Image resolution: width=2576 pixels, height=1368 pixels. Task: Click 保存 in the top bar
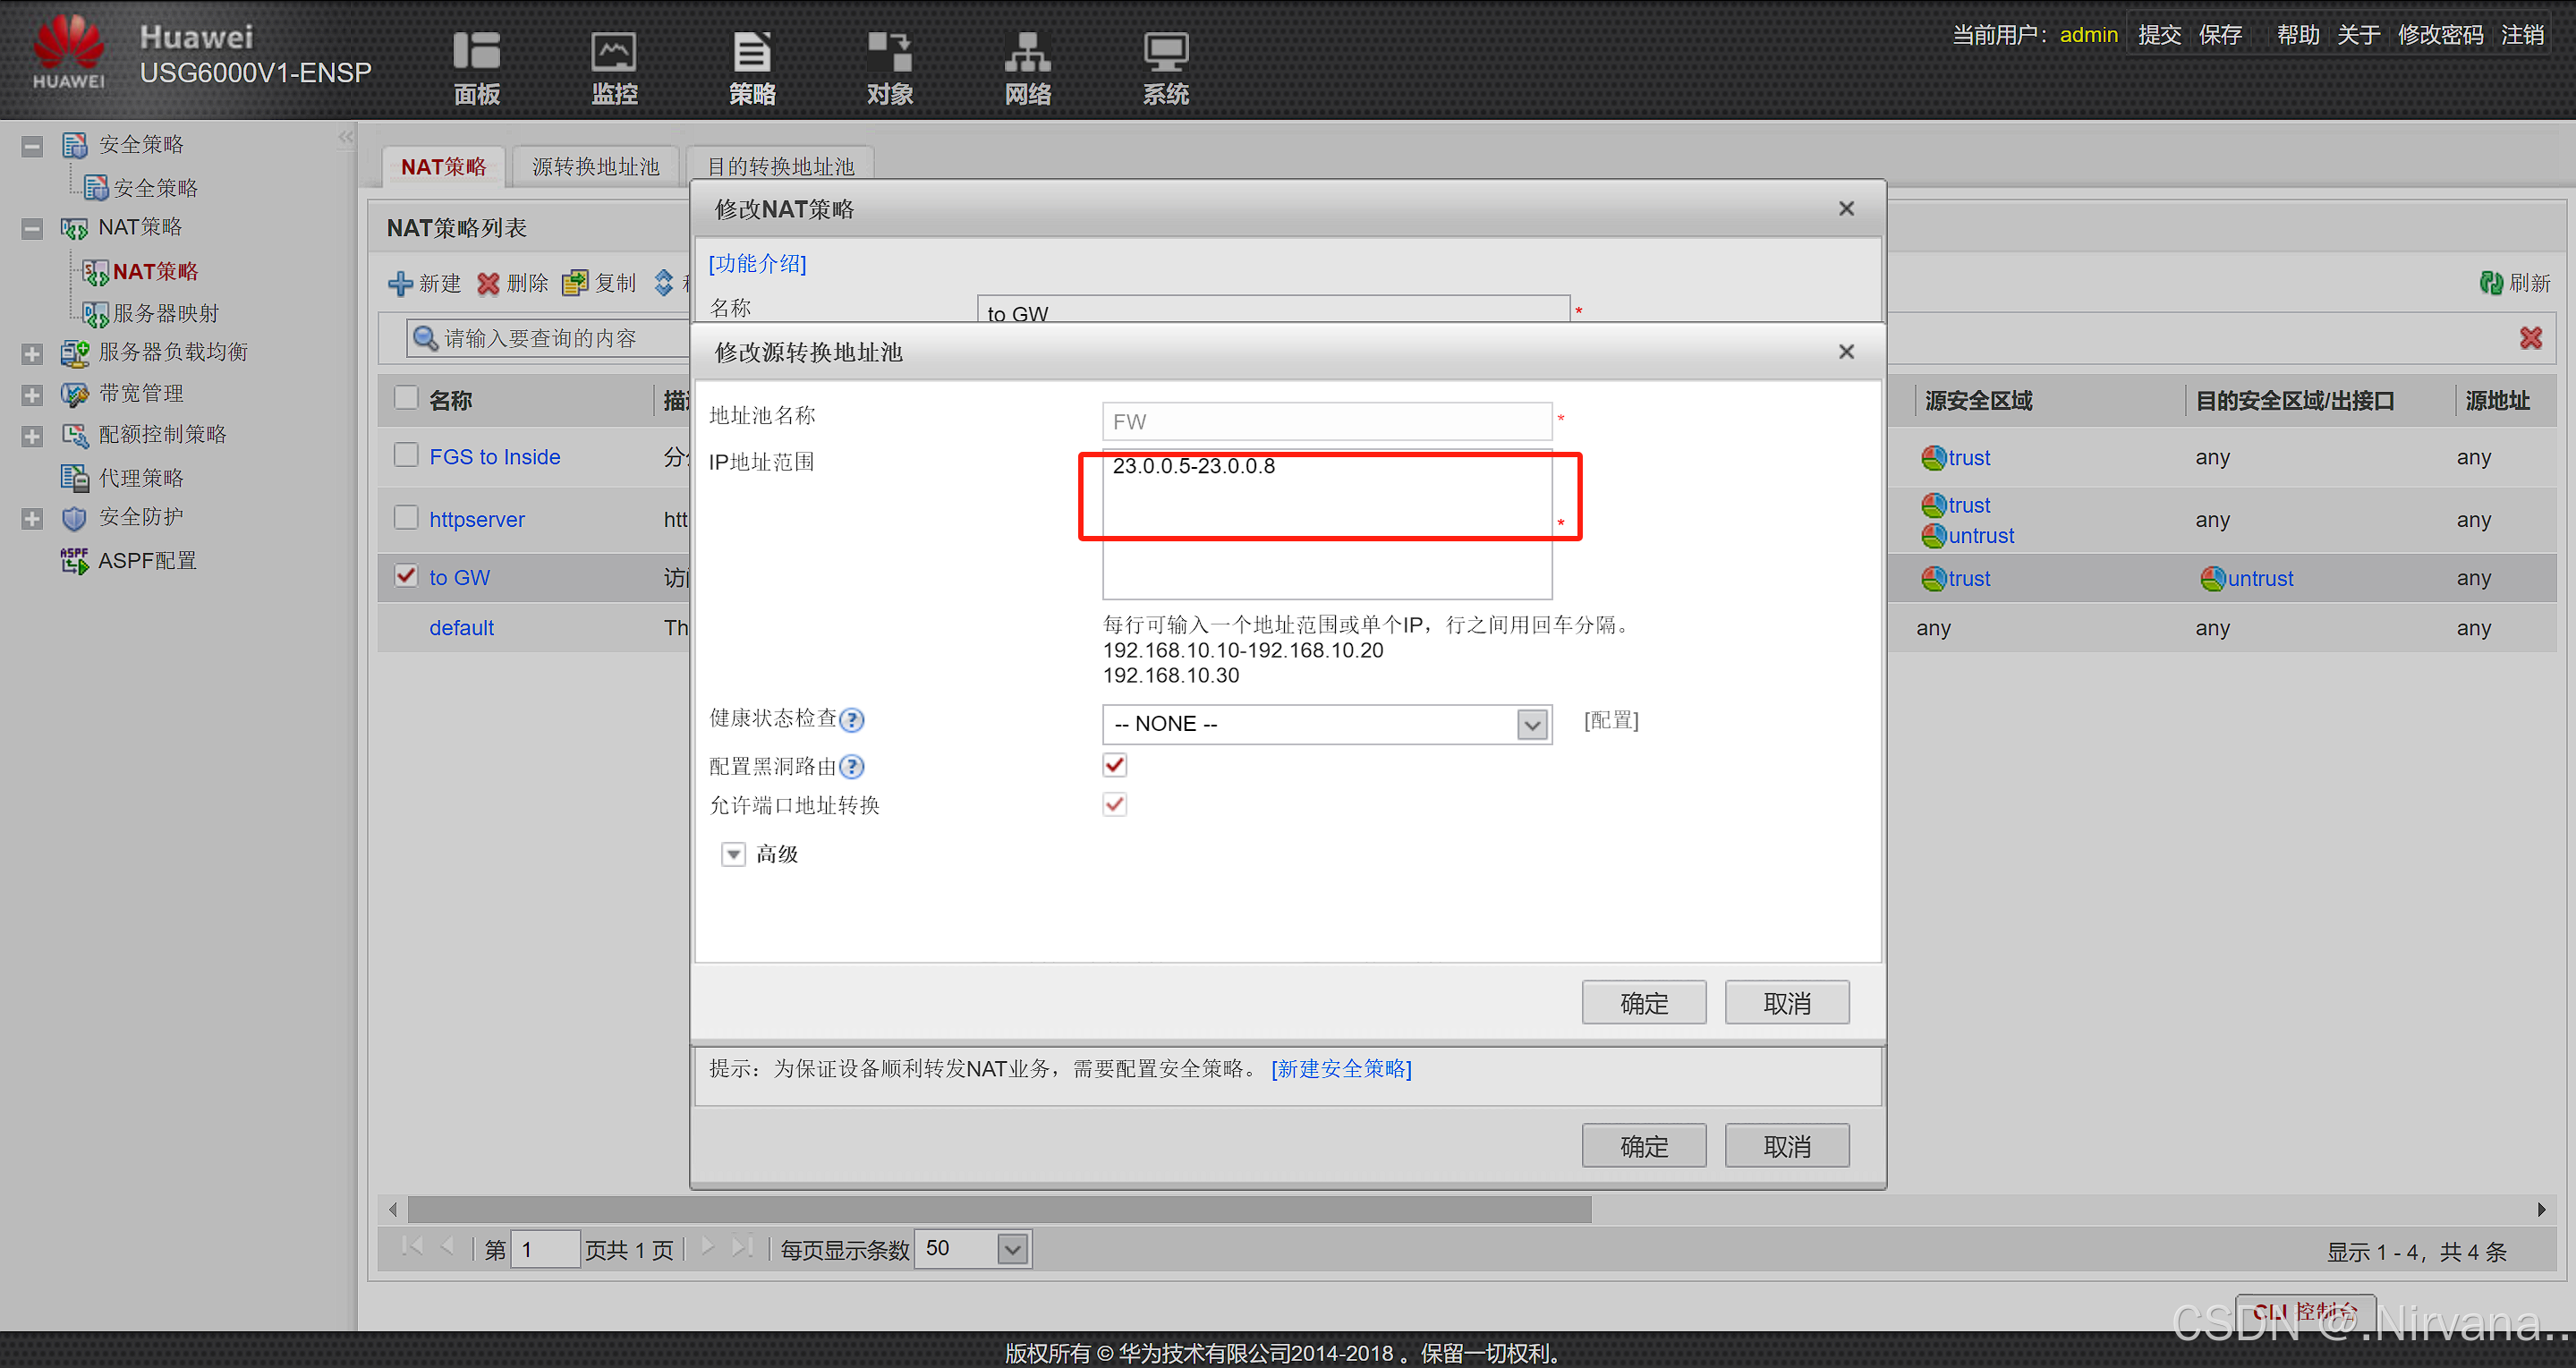click(x=2220, y=36)
